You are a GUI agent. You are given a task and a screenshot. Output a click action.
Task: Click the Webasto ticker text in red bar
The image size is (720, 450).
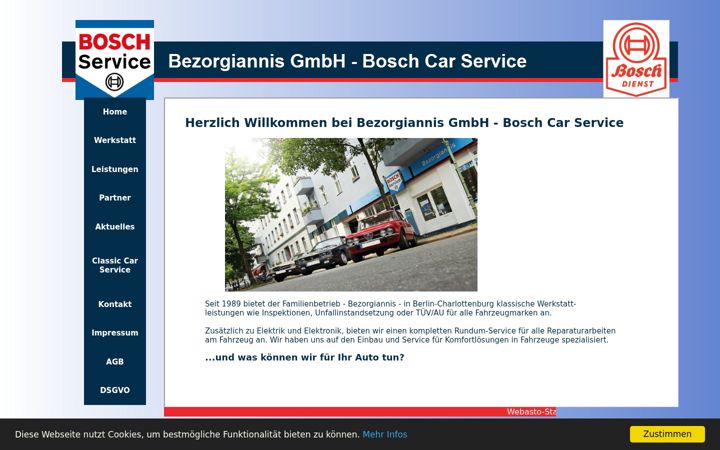pyautogui.click(x=531, y=411)
